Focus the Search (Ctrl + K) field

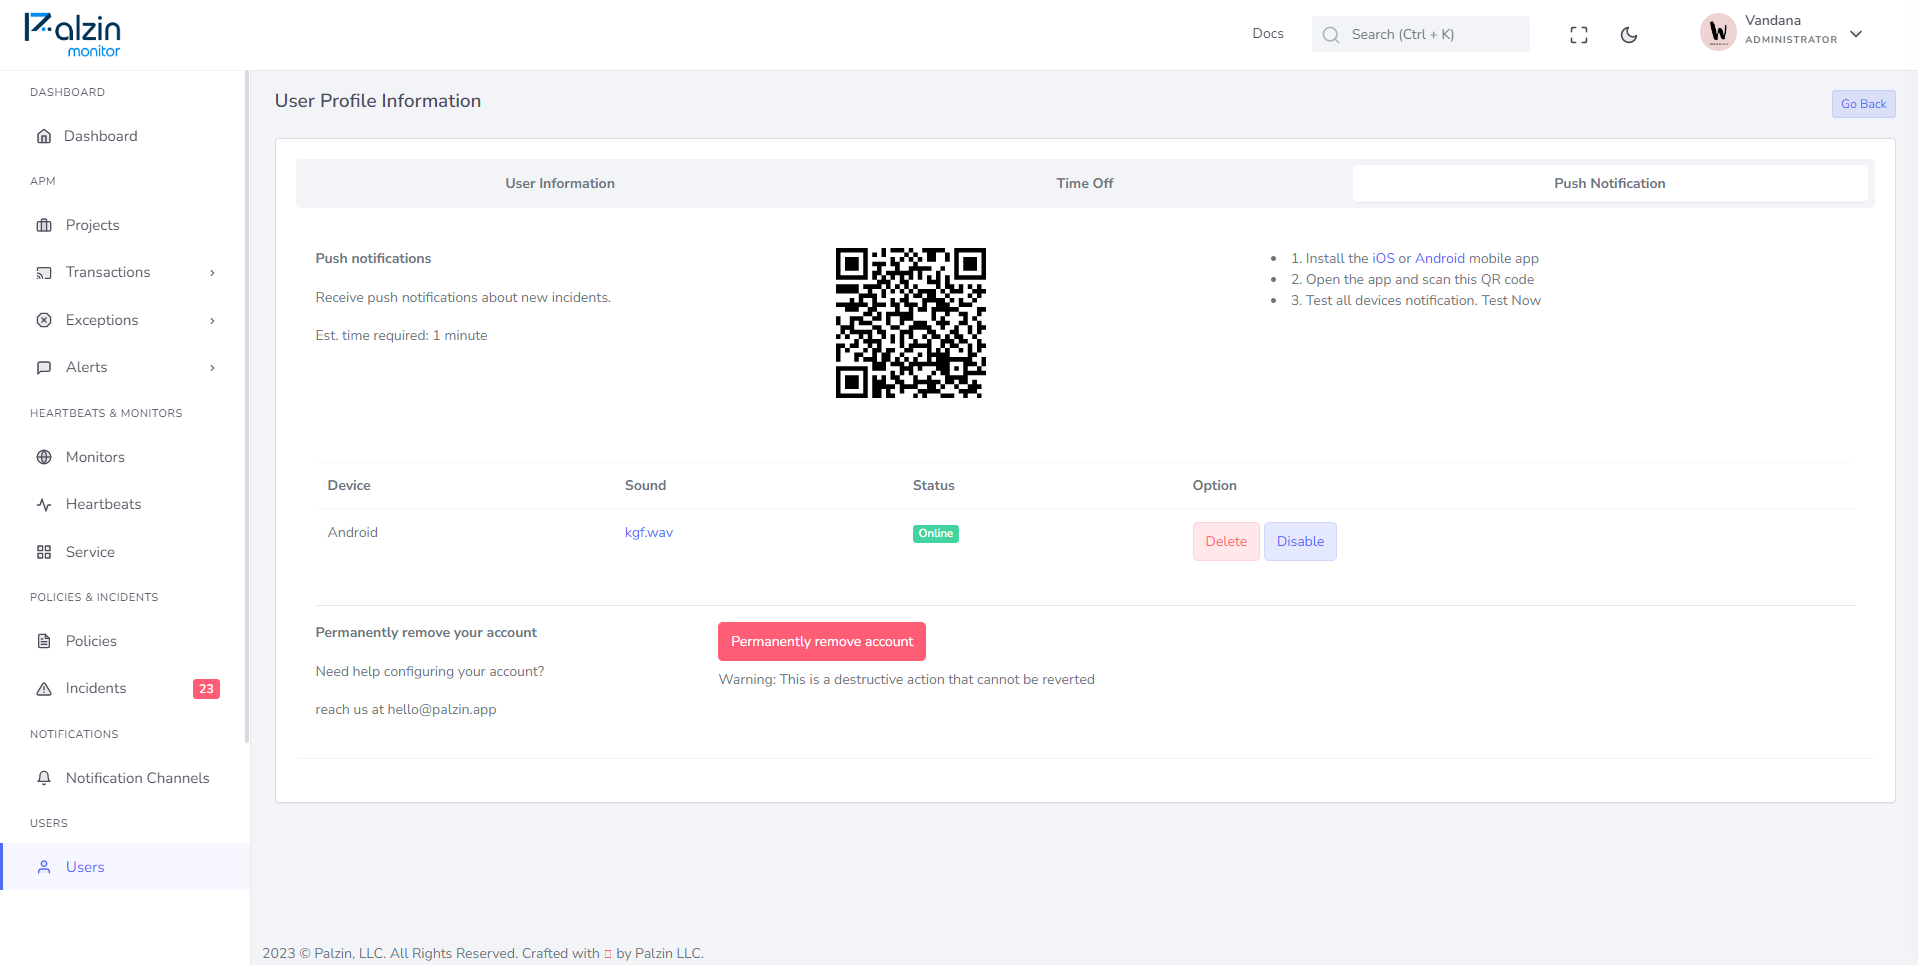[x=1421, y=34]
